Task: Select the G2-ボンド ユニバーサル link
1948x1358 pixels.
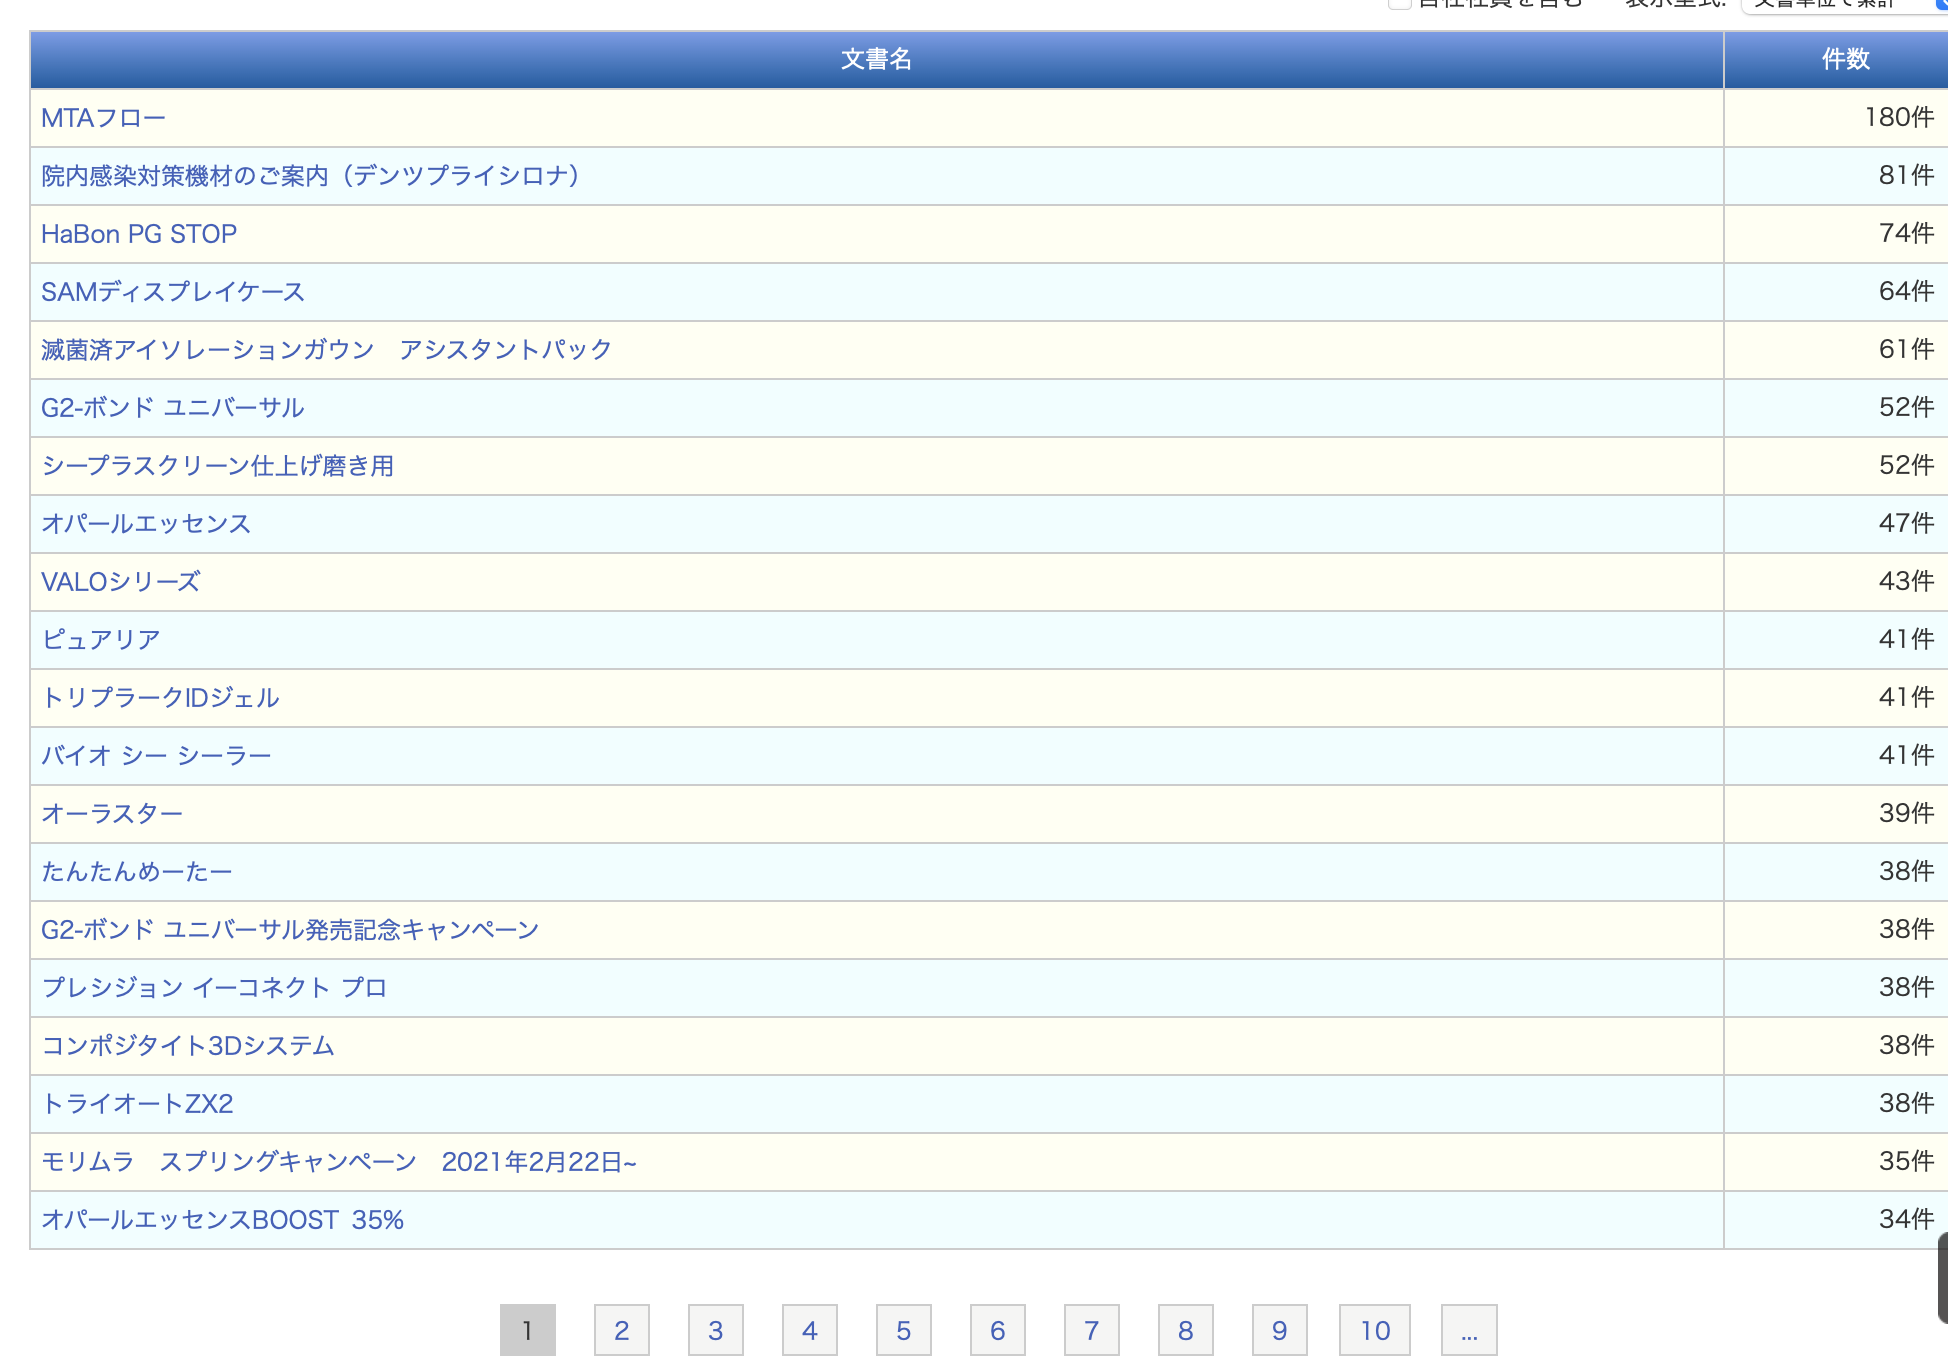Action: (x=172, y=408)
